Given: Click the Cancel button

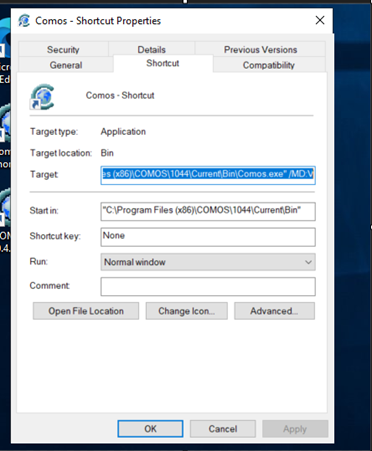Looking at the screenshot, I should pyautogui.click(x=223, y=429).
